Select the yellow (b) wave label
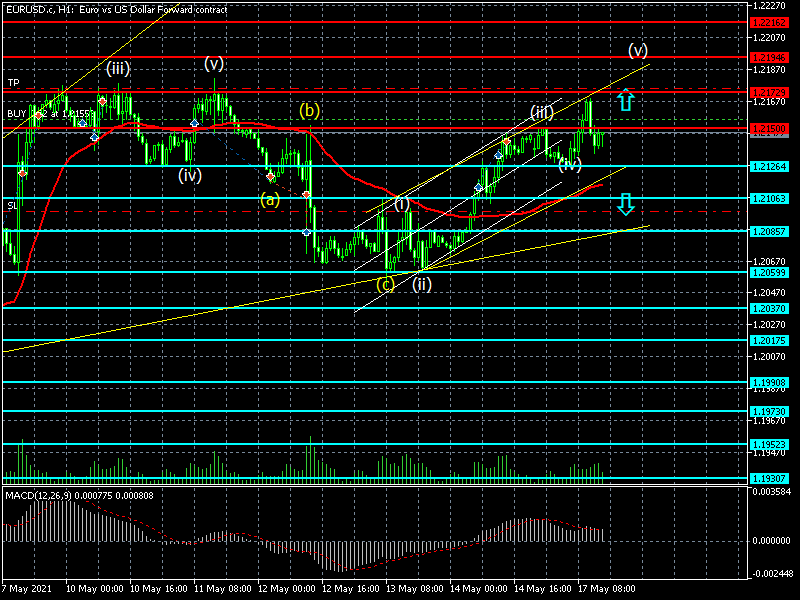 coord(309,110)
